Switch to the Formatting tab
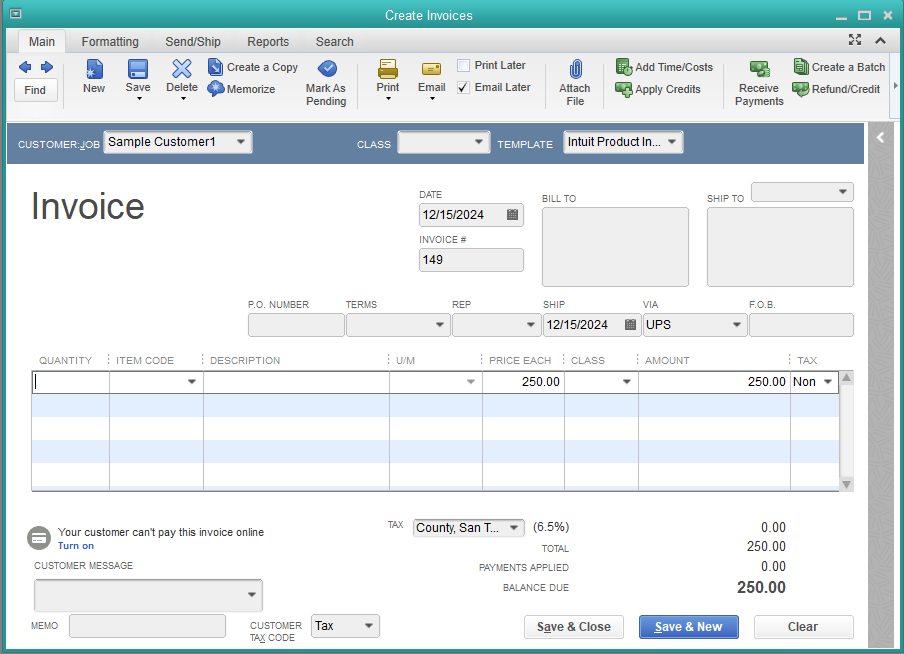This screenshot has height=654, width=904. coord(110,42)
